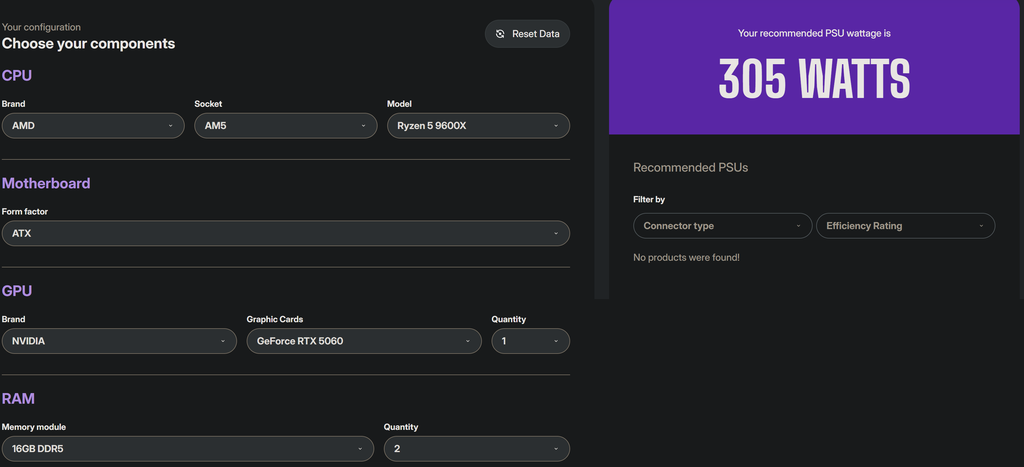The image size is (1024, 467).
Task: Click the circular reset icon beside Reset Data
Action: coord(501,34)
